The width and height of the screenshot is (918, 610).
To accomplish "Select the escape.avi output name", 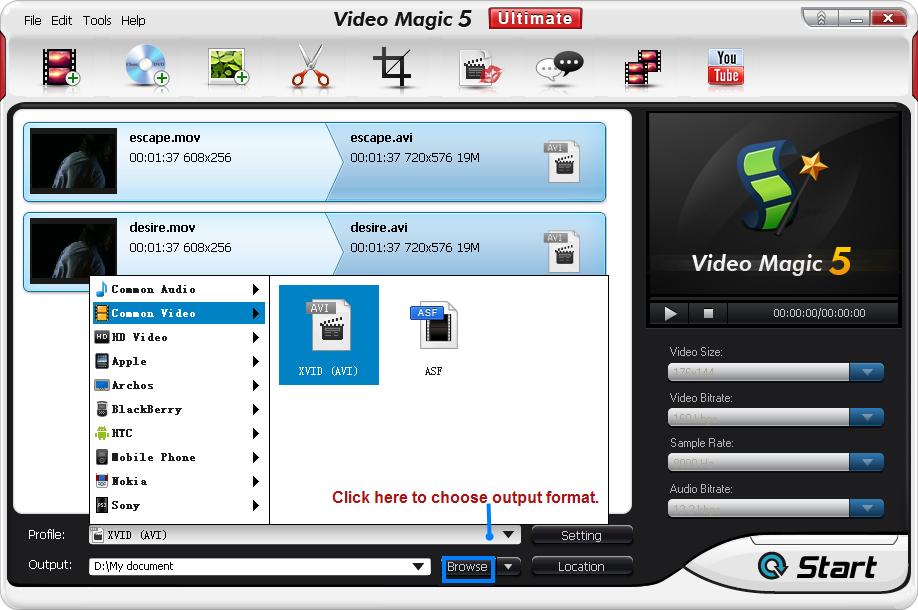I will (381, 138).
